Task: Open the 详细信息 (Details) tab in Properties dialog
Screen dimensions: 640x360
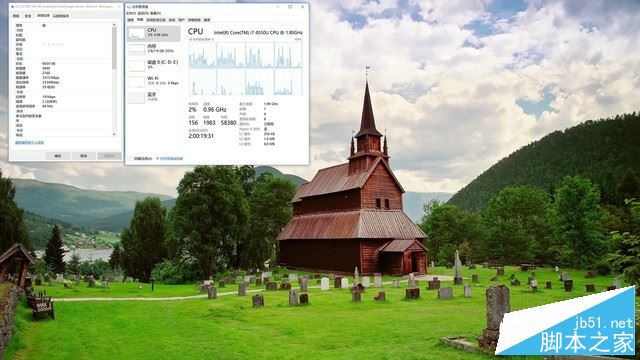Action: [x=43, y=16]
